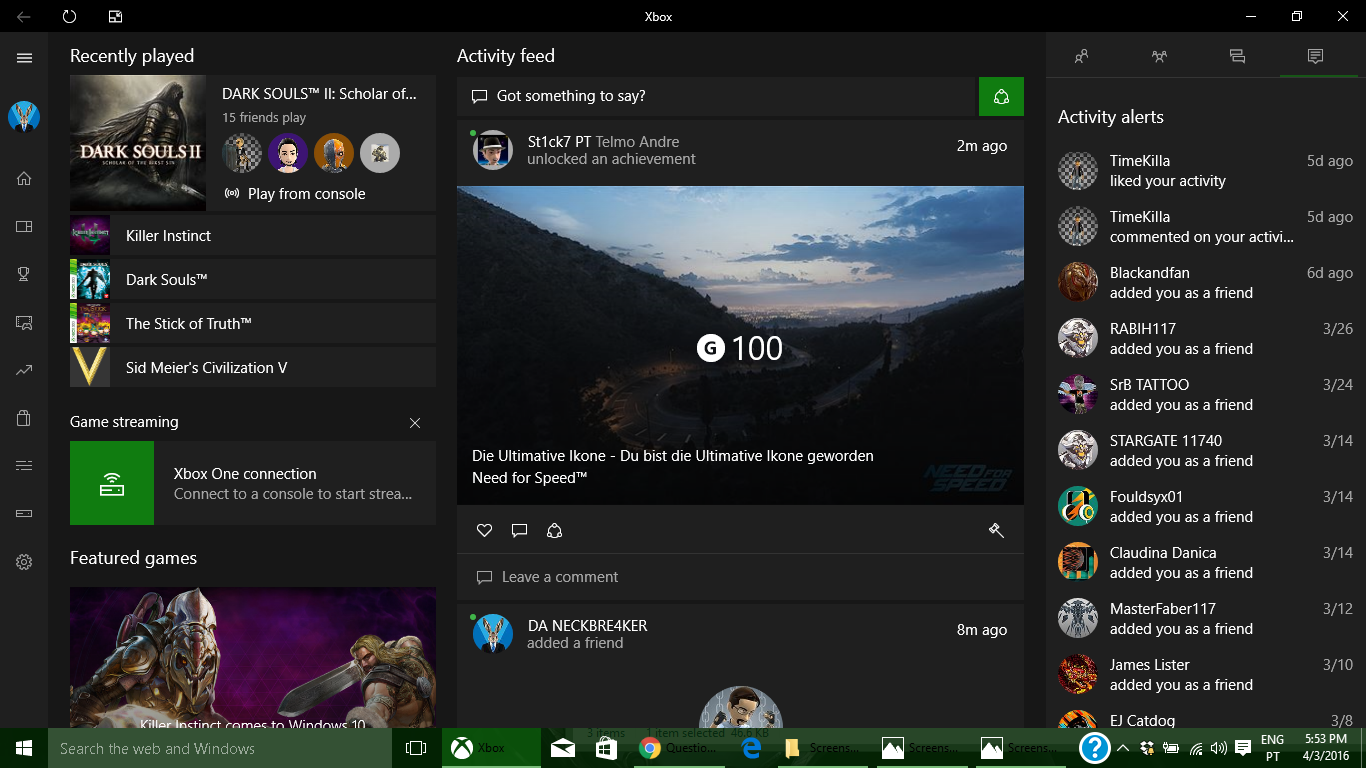Viewport: 1366px width, 768px height.
Task: Click the green share button beside post box
Action: tap(1001, 96)
